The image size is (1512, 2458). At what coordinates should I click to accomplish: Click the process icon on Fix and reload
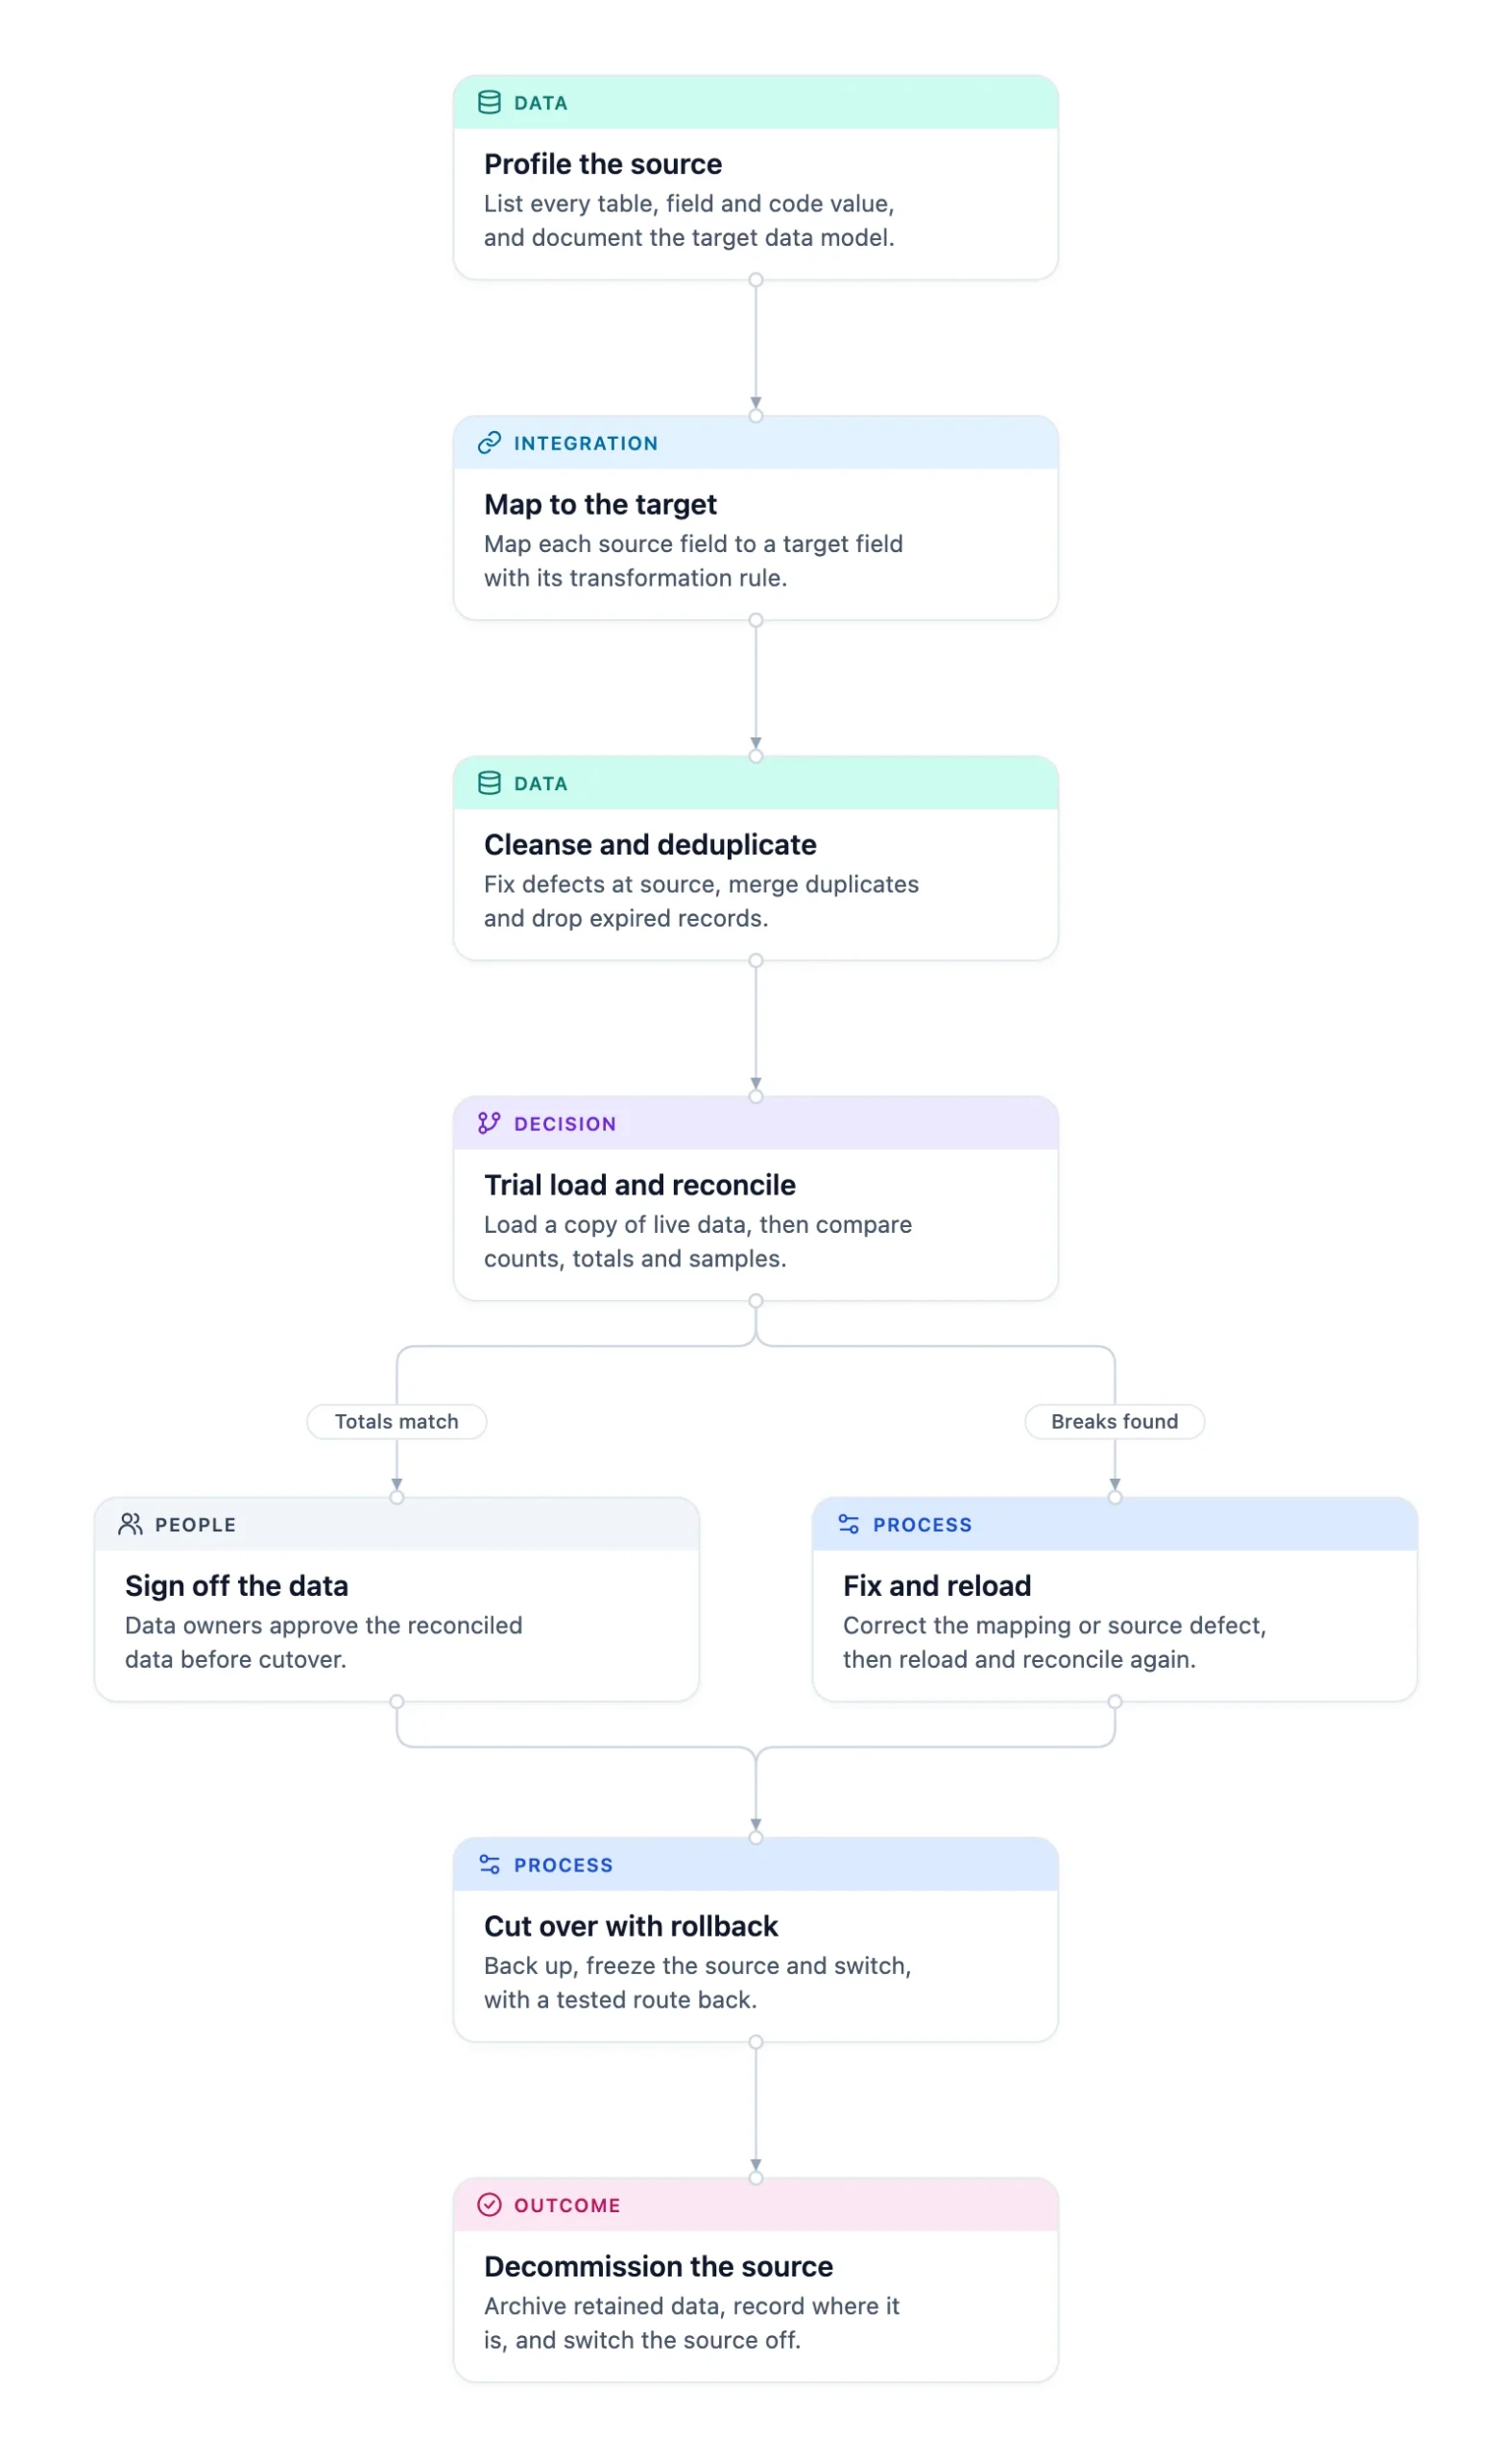[848, 1524]
